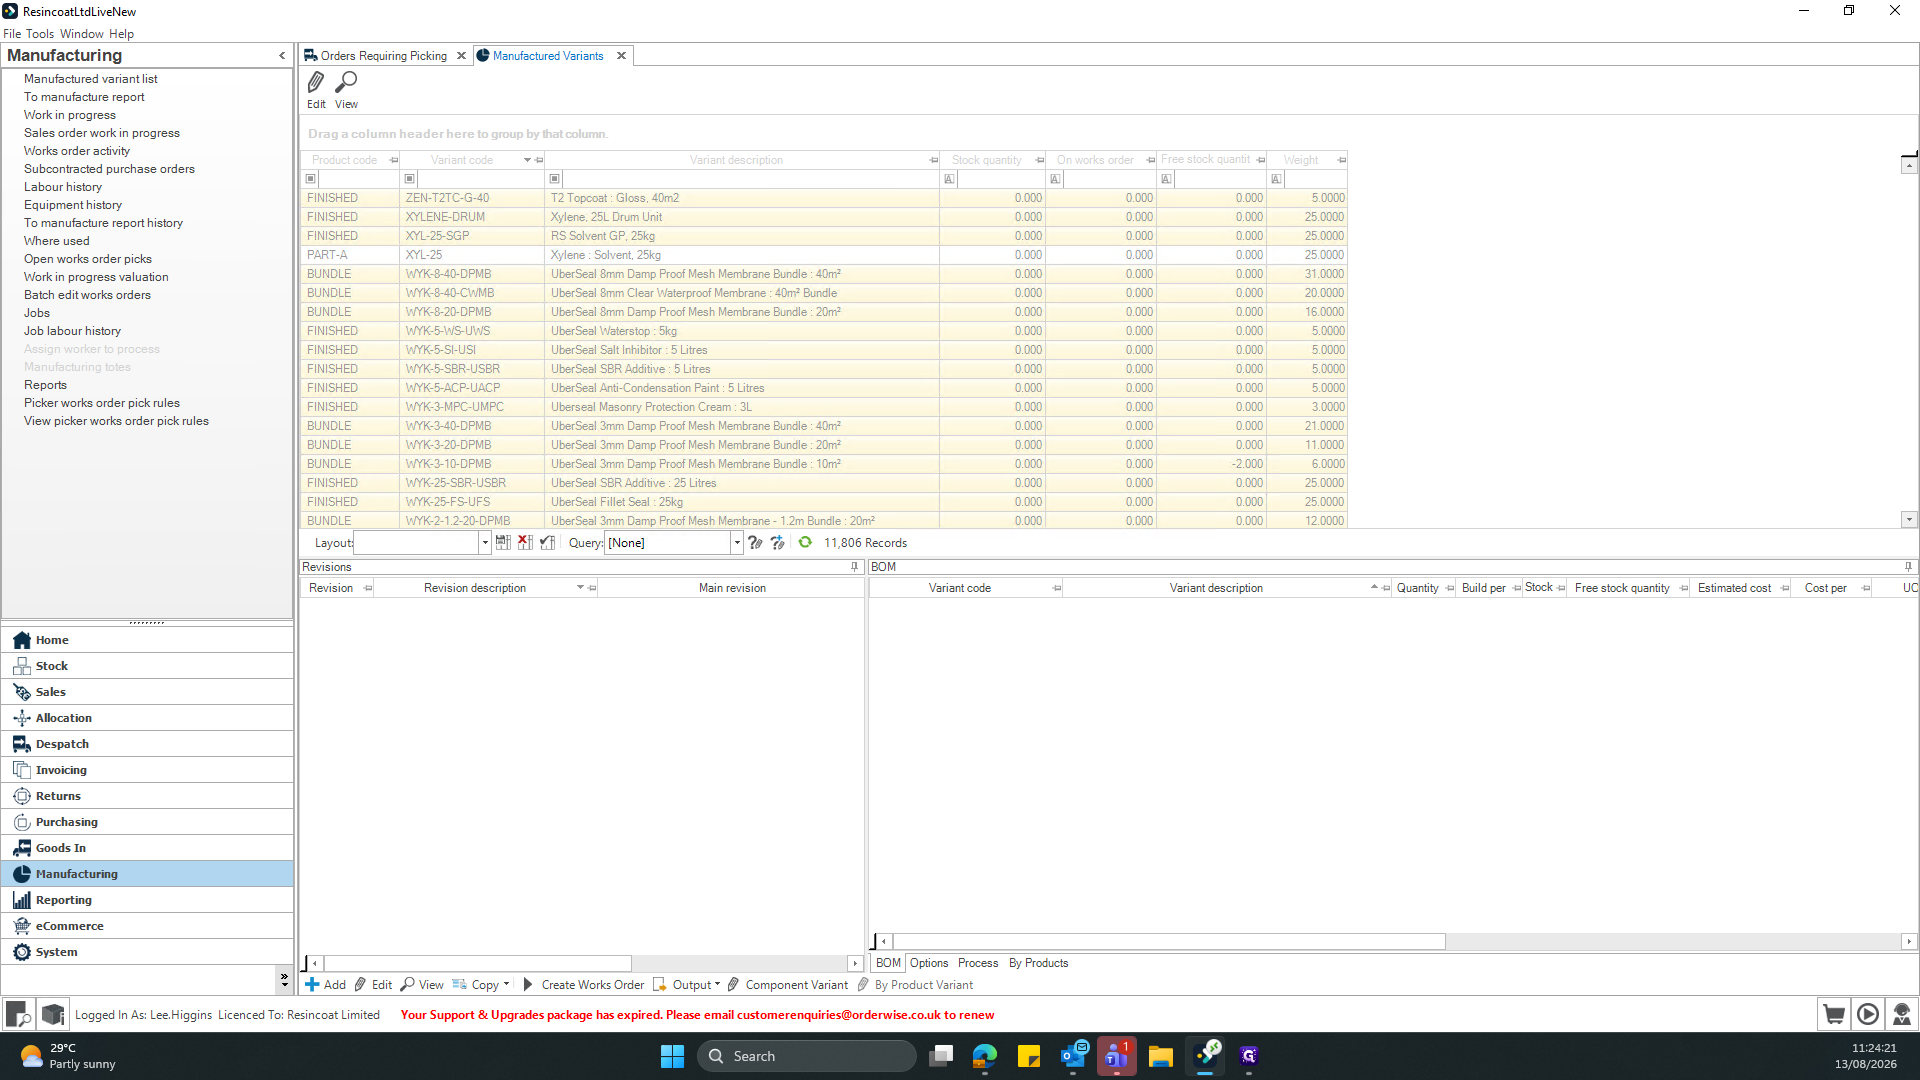The width and height of the screenshot is (1920, 1080).
Task: Click the circular play icon in the status bar
Action: [x=1868, y=1014]
